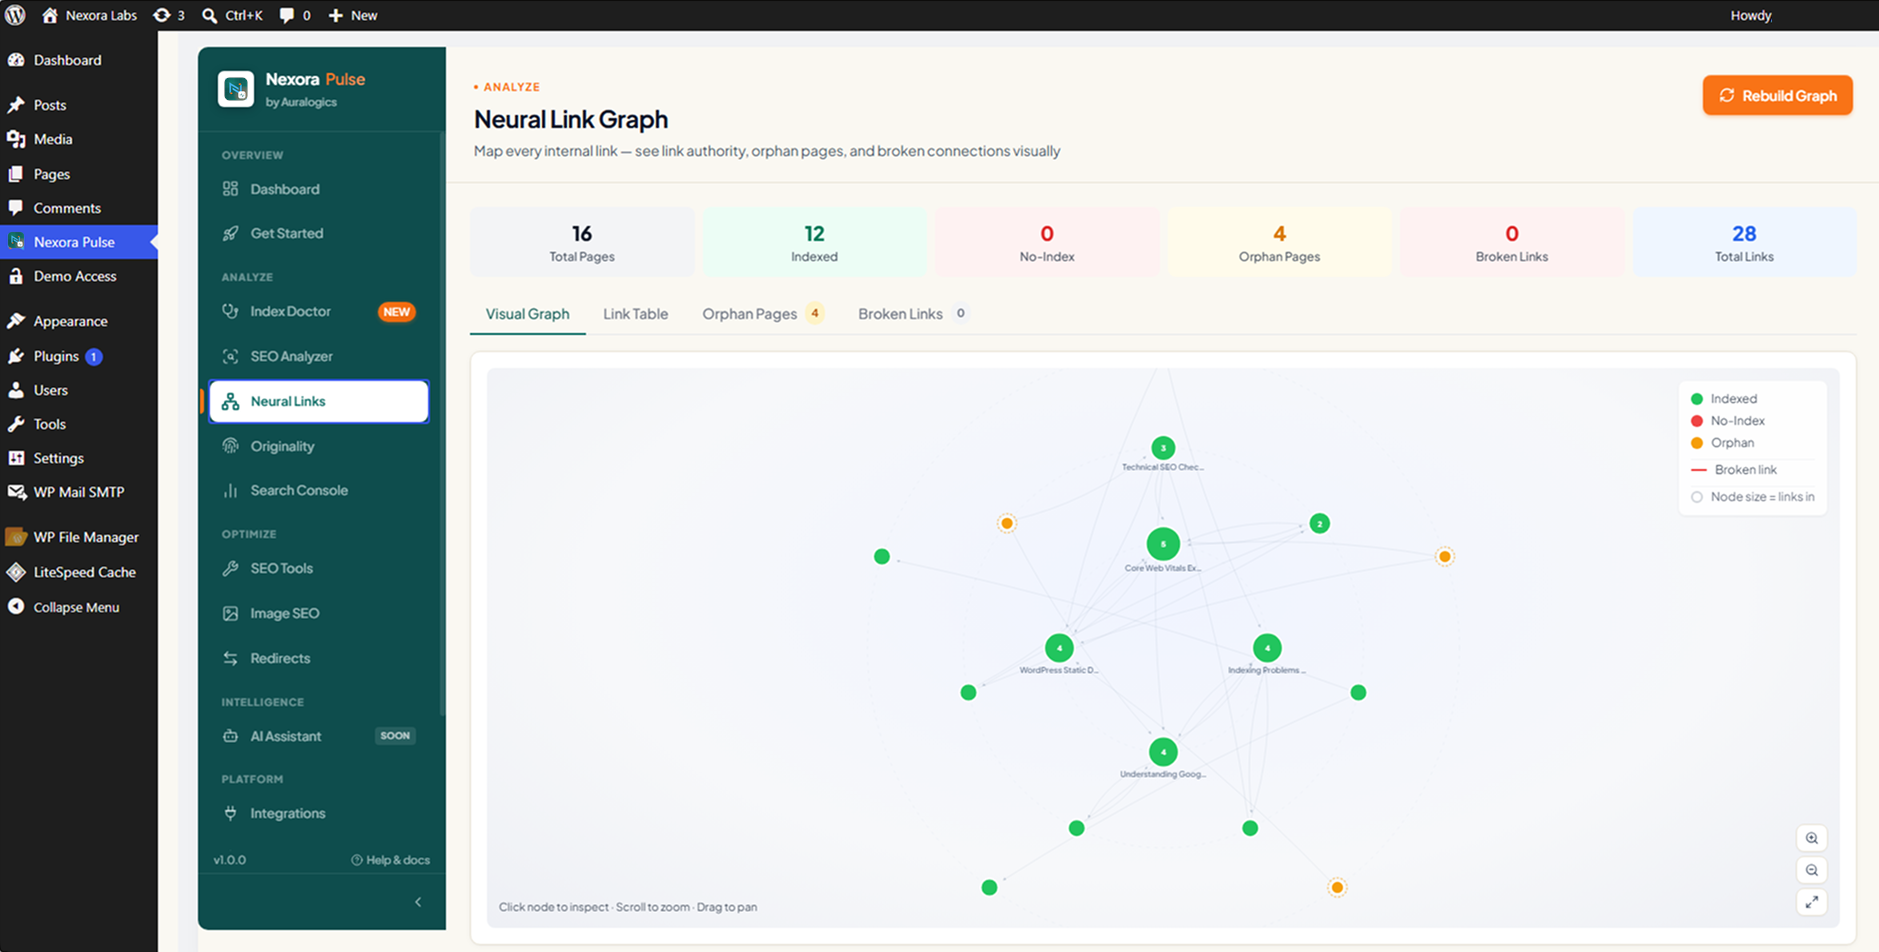This screenshot has width=1879, height=952.
Task: Select the Neural Links item
Action: [319, 401]
